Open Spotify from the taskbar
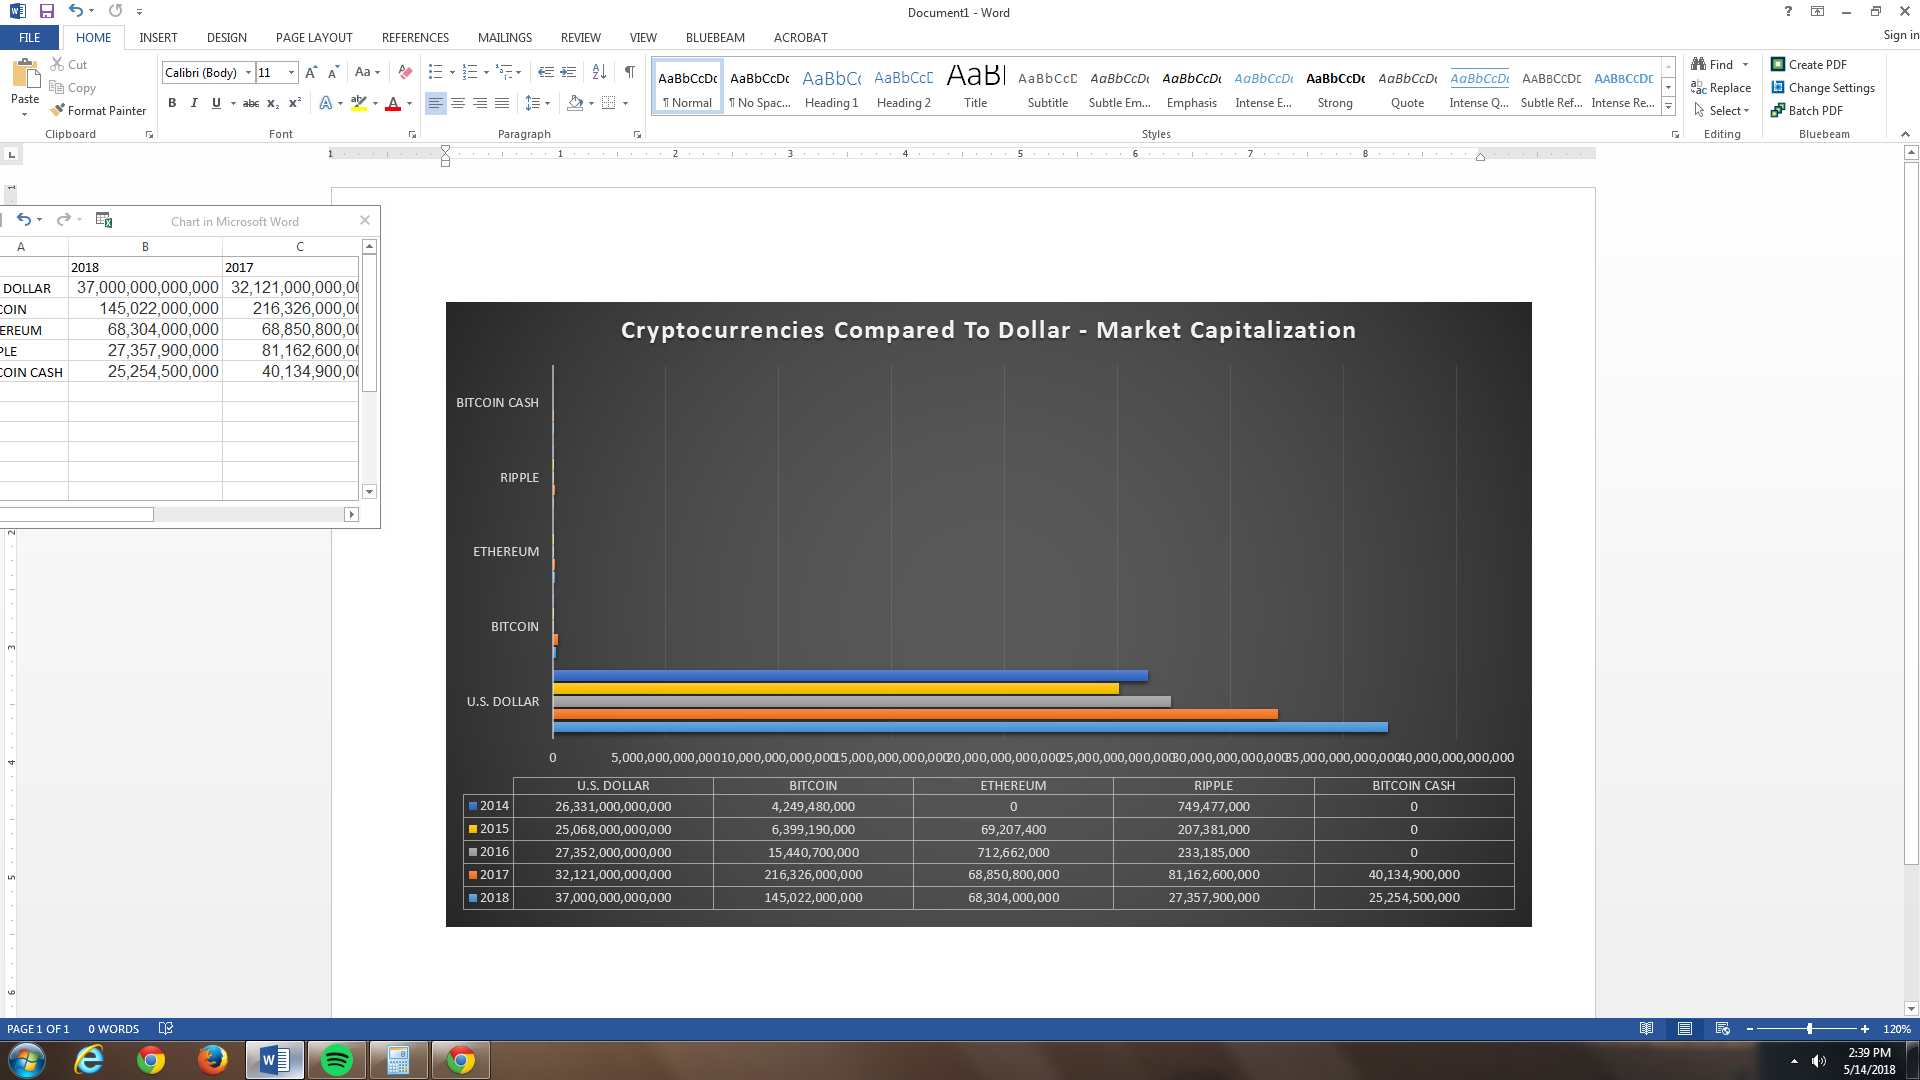 point(337,1060)
